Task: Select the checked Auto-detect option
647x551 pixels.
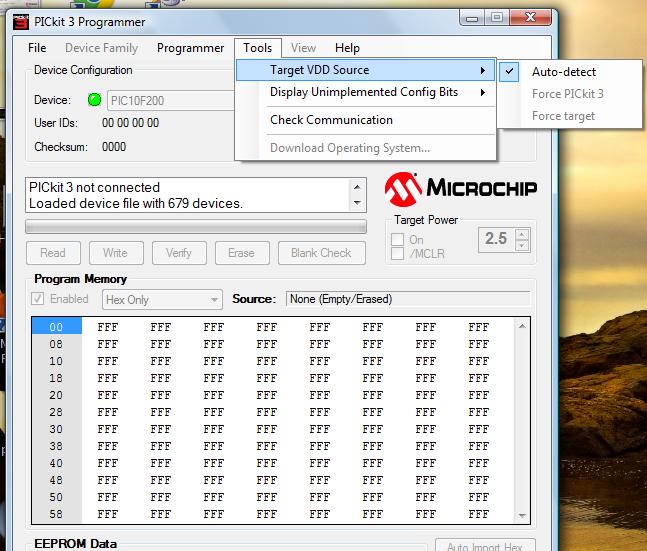Action: [570, 72]
